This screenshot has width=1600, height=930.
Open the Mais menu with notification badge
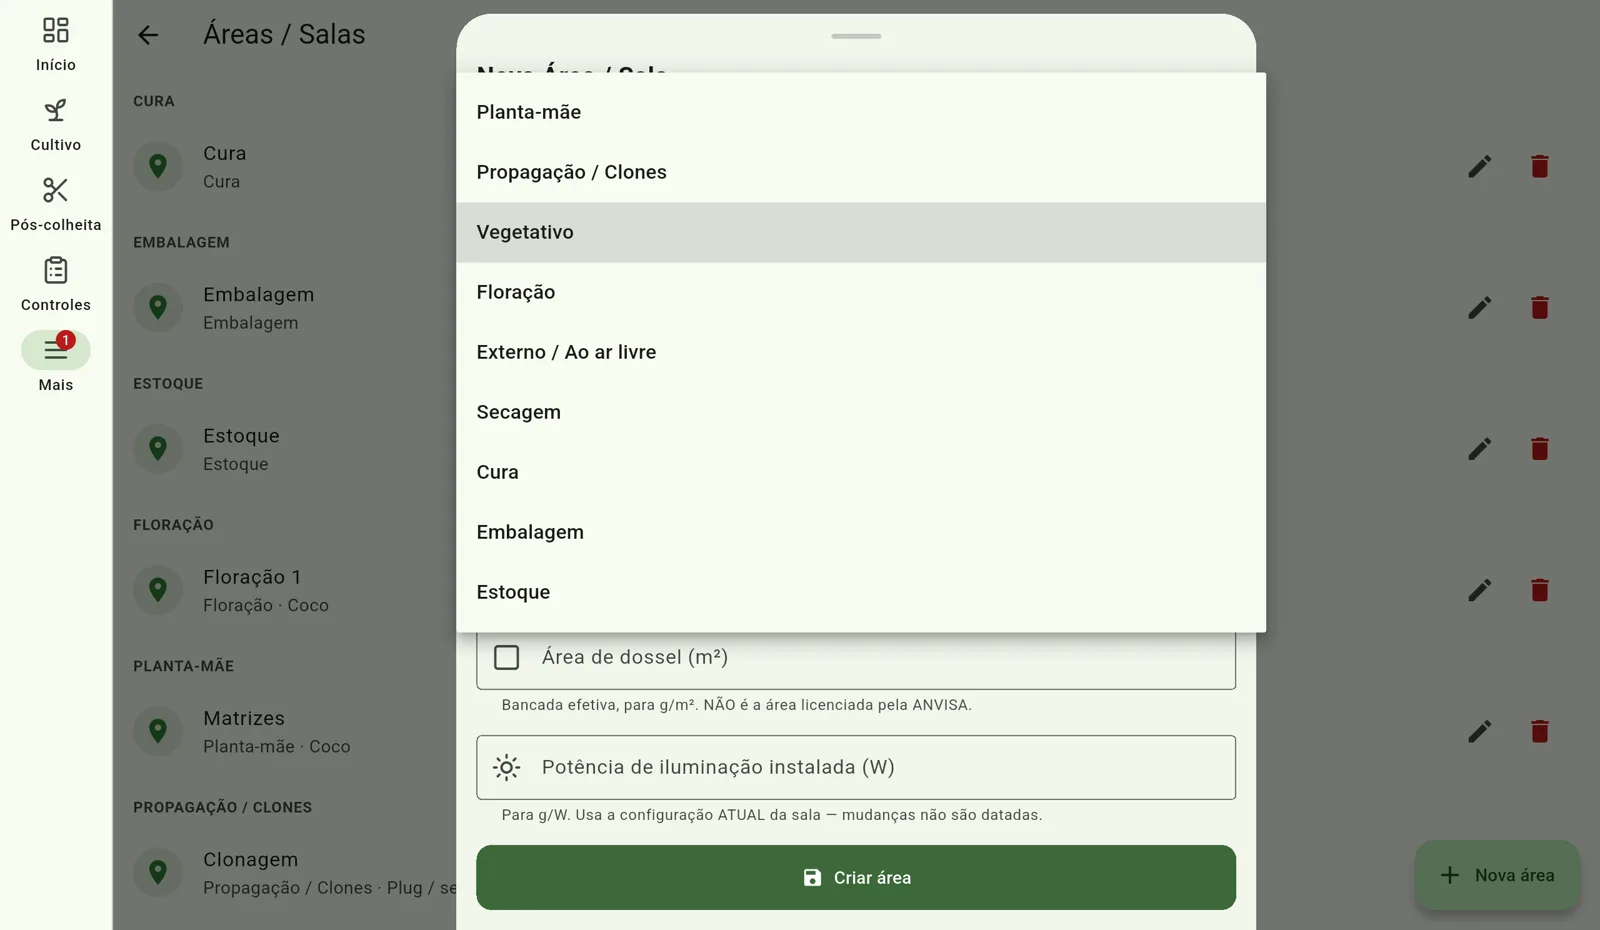pos(56,350)
